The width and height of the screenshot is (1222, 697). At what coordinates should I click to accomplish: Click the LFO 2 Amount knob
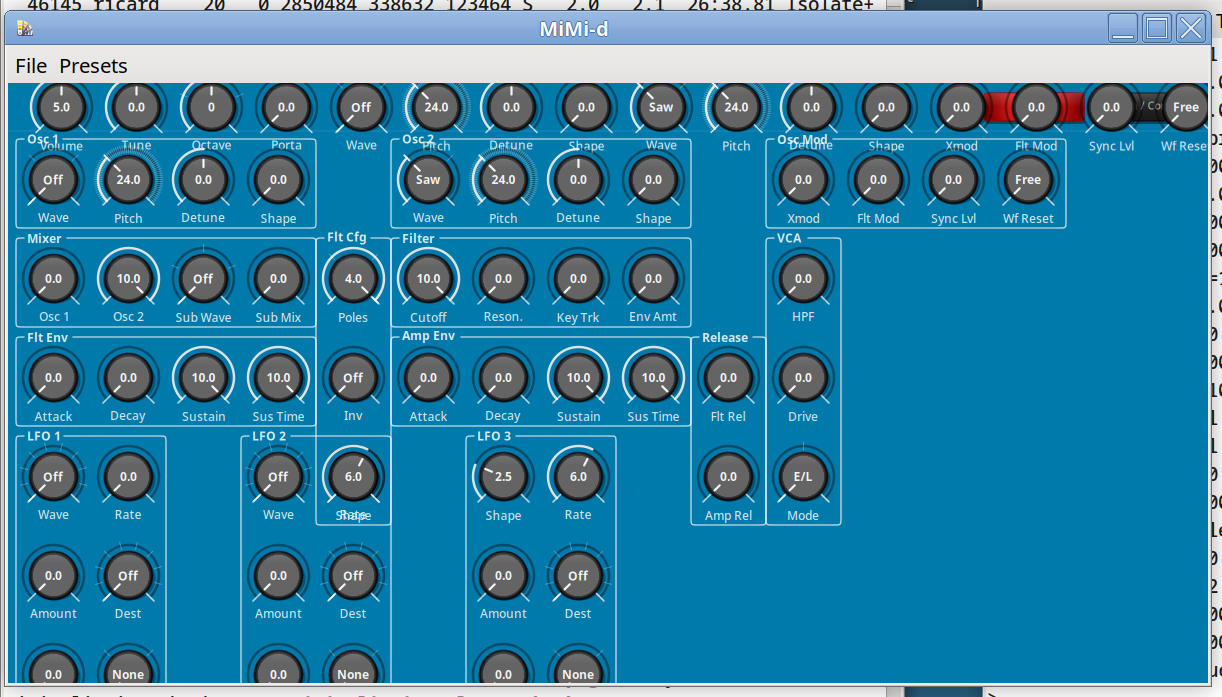pyautogui.click(x=278, y=576)
